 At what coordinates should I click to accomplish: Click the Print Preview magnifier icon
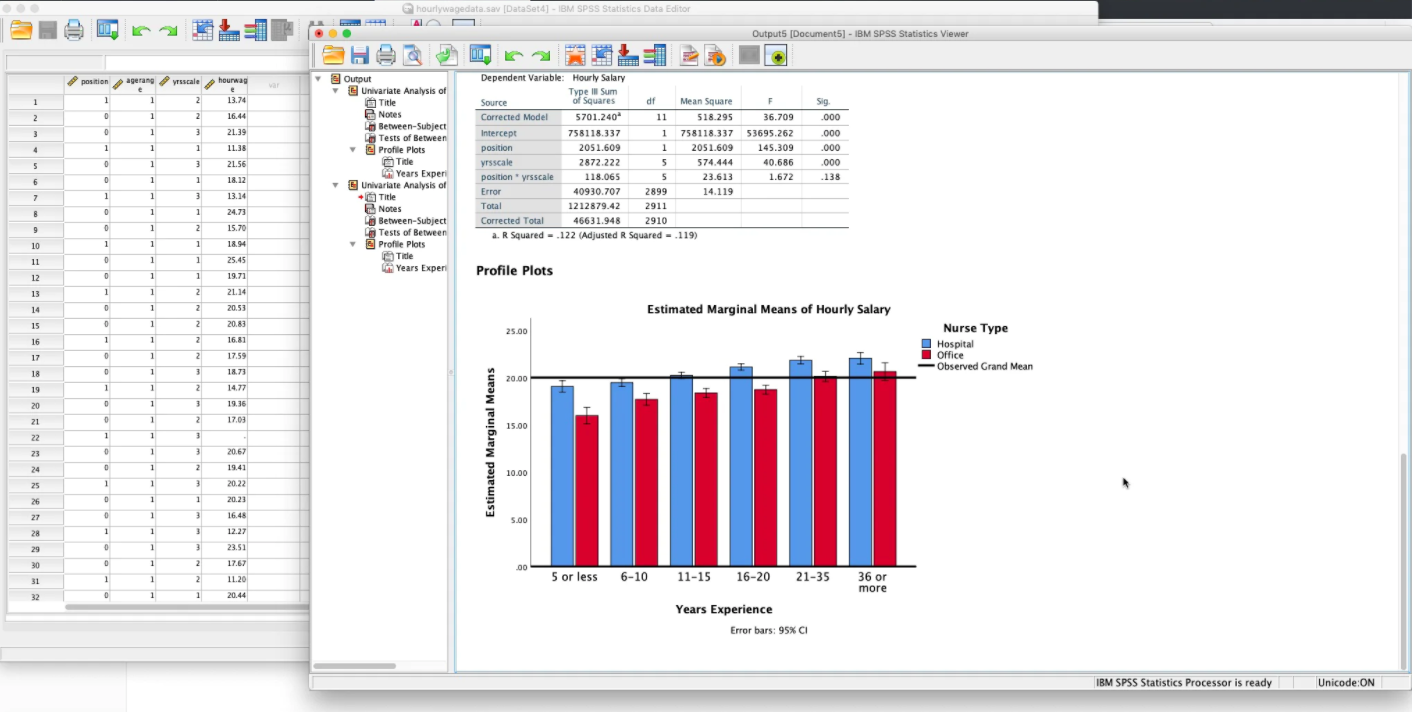[x=412, y=56]
